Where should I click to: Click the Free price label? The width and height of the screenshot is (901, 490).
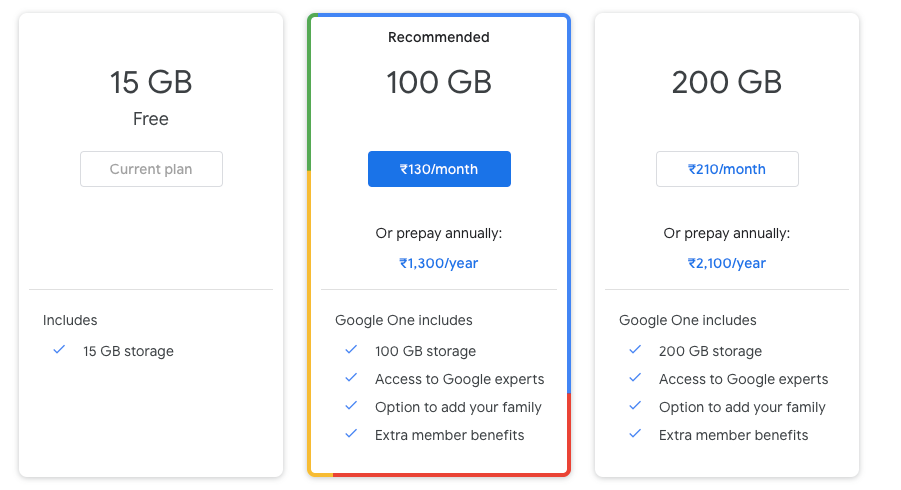tap(151, 119)
